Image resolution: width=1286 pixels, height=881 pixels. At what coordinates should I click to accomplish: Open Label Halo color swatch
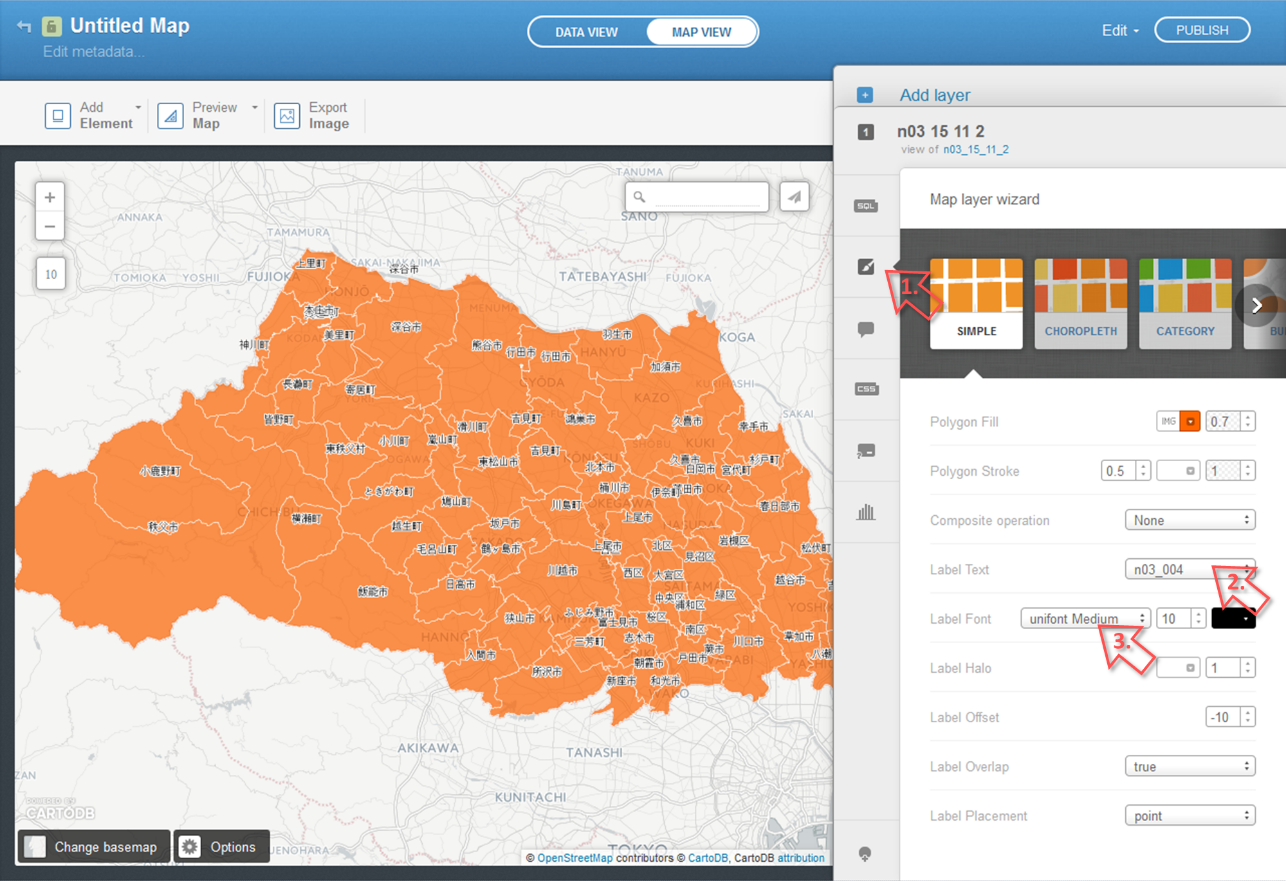click(1178, 668)
